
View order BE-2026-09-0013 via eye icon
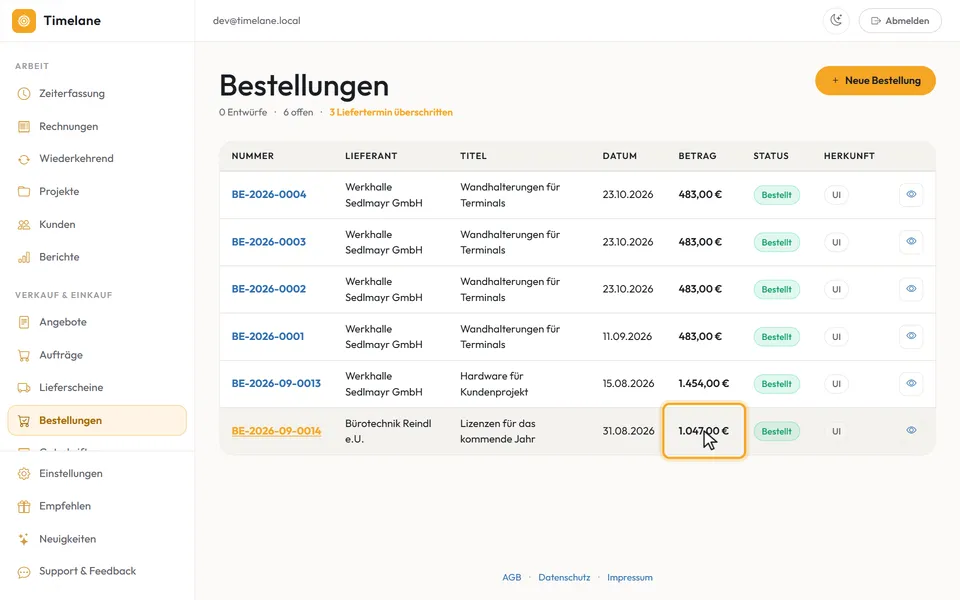pyautogui.click(x=911, y=383)
